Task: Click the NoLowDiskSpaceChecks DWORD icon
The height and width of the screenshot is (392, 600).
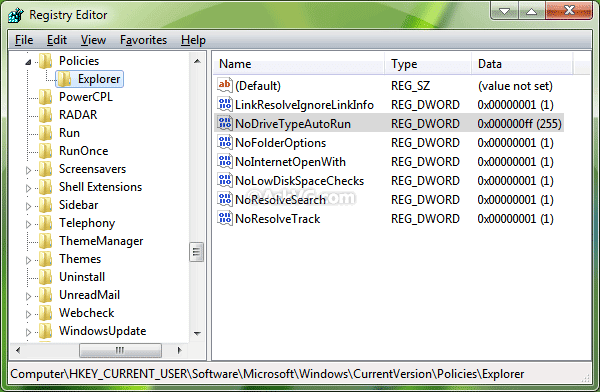Action: pos(225,180)
